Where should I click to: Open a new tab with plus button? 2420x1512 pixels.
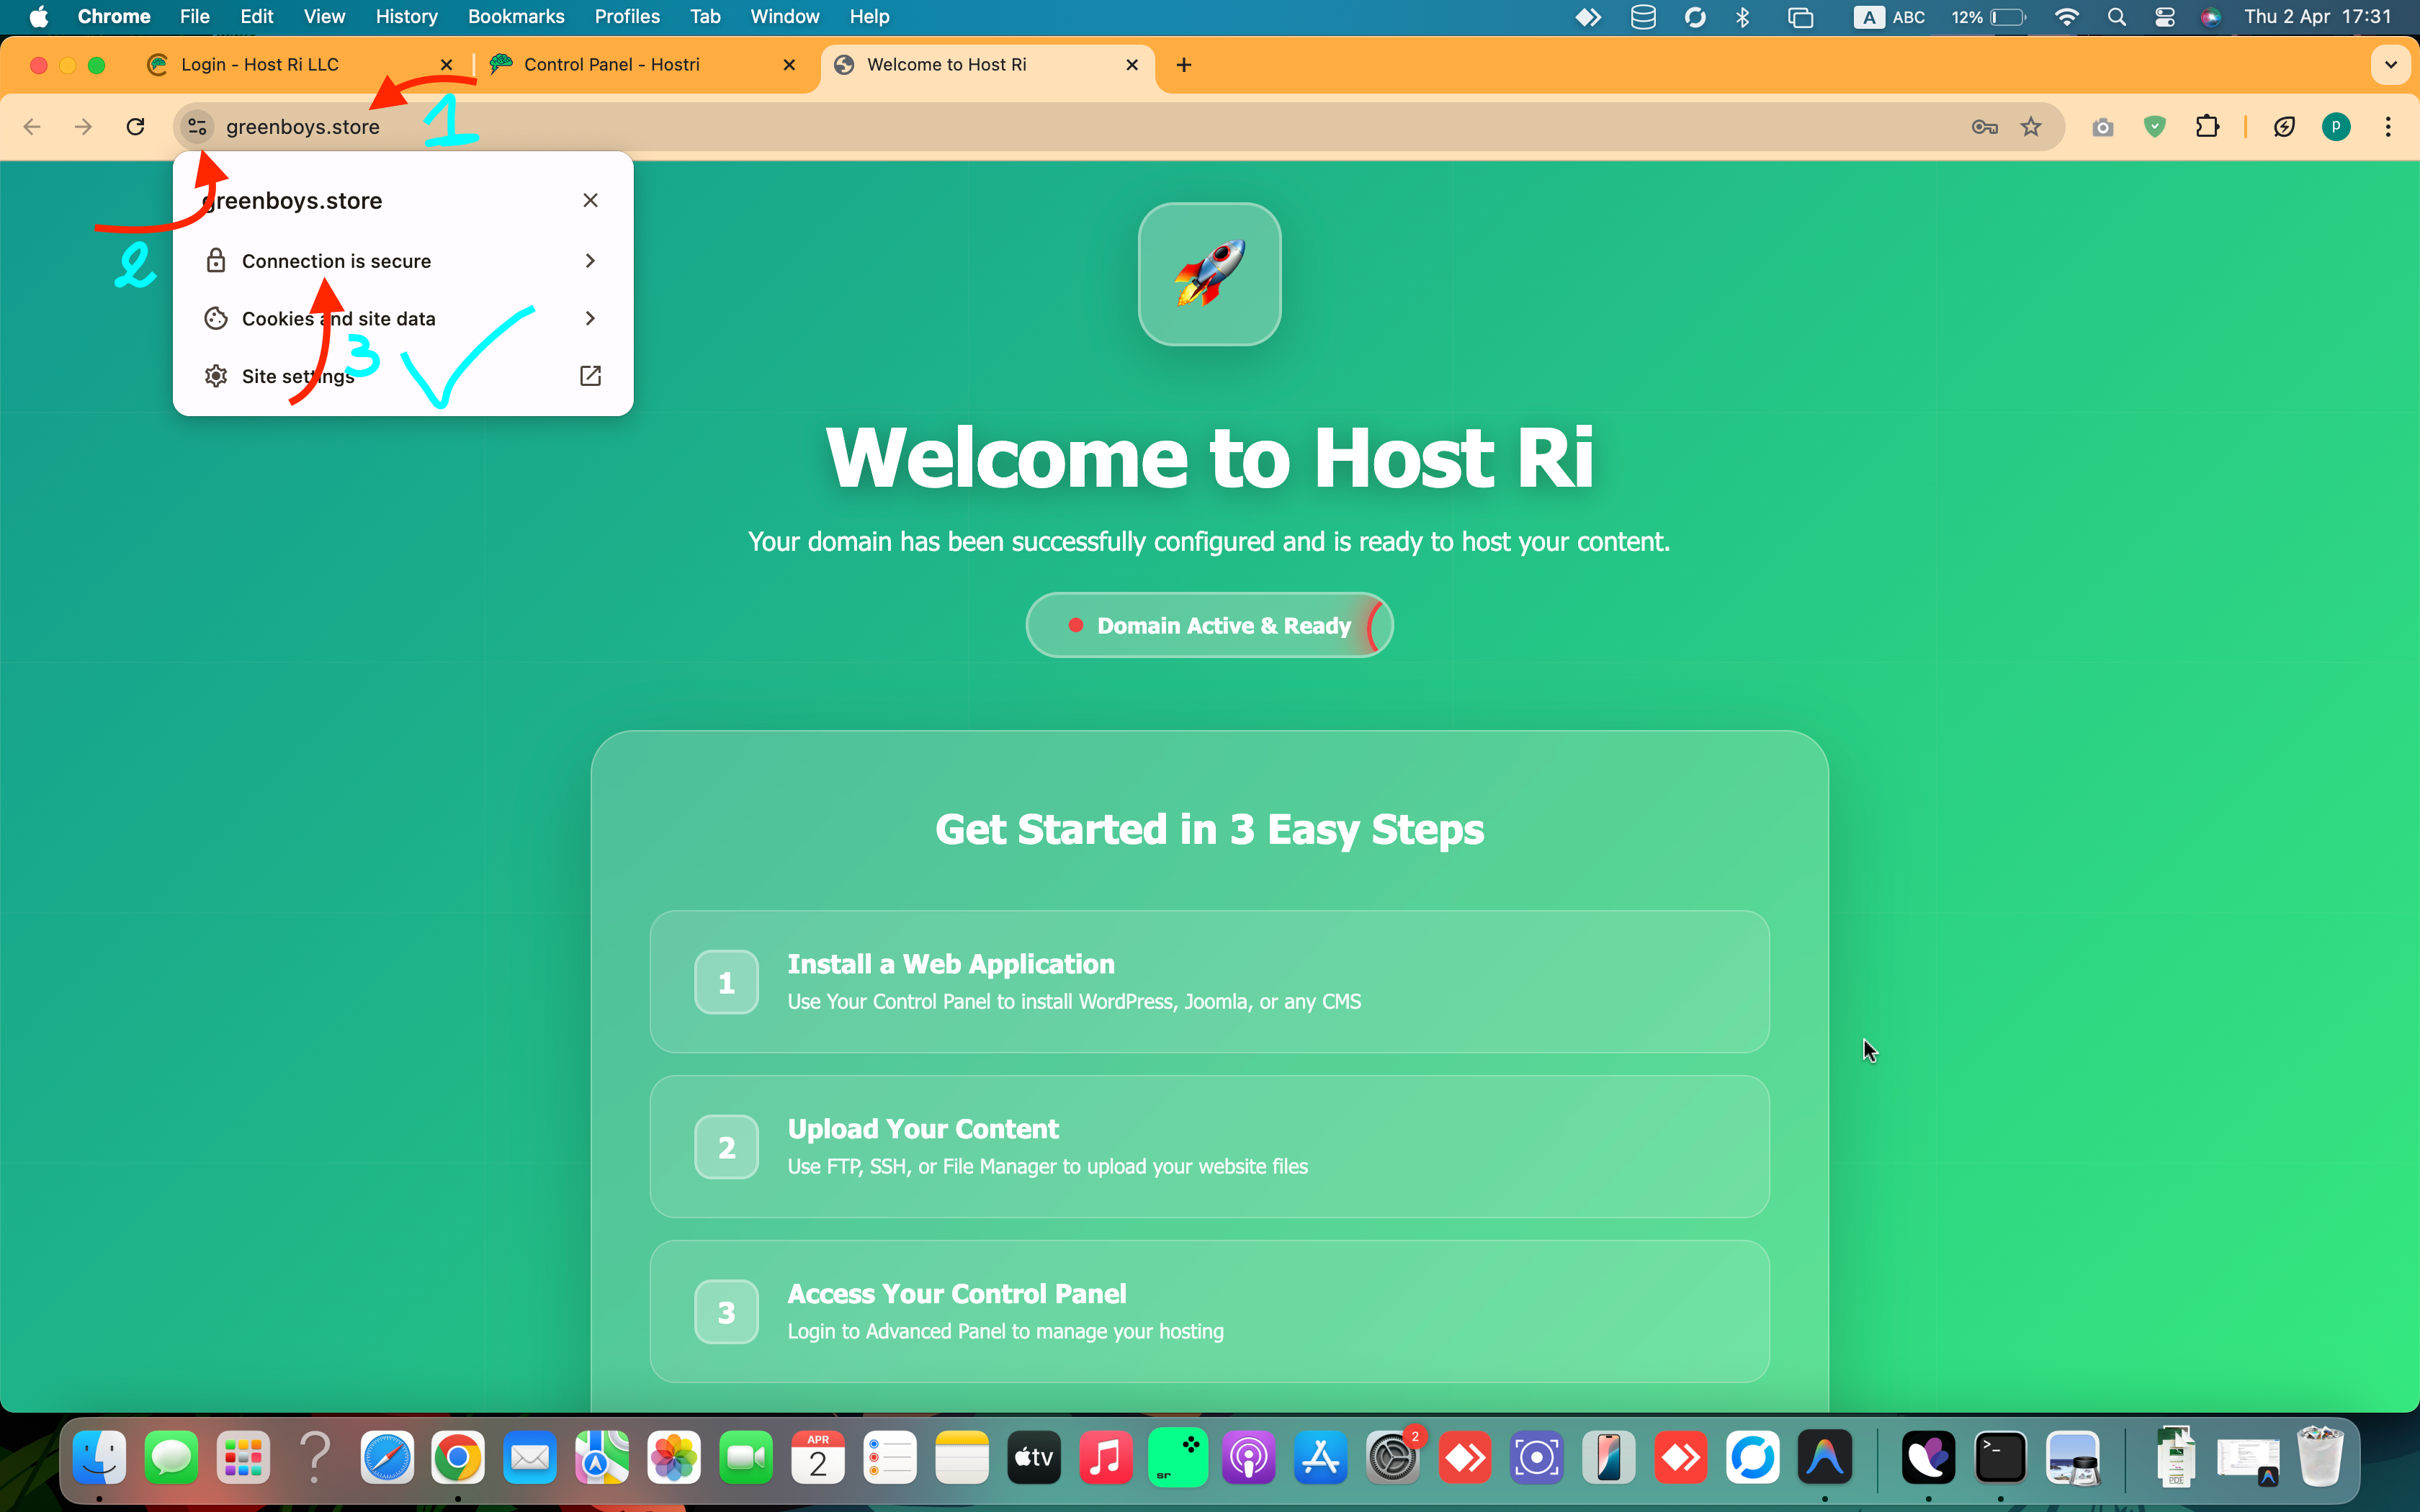[x=1184, y=65]
